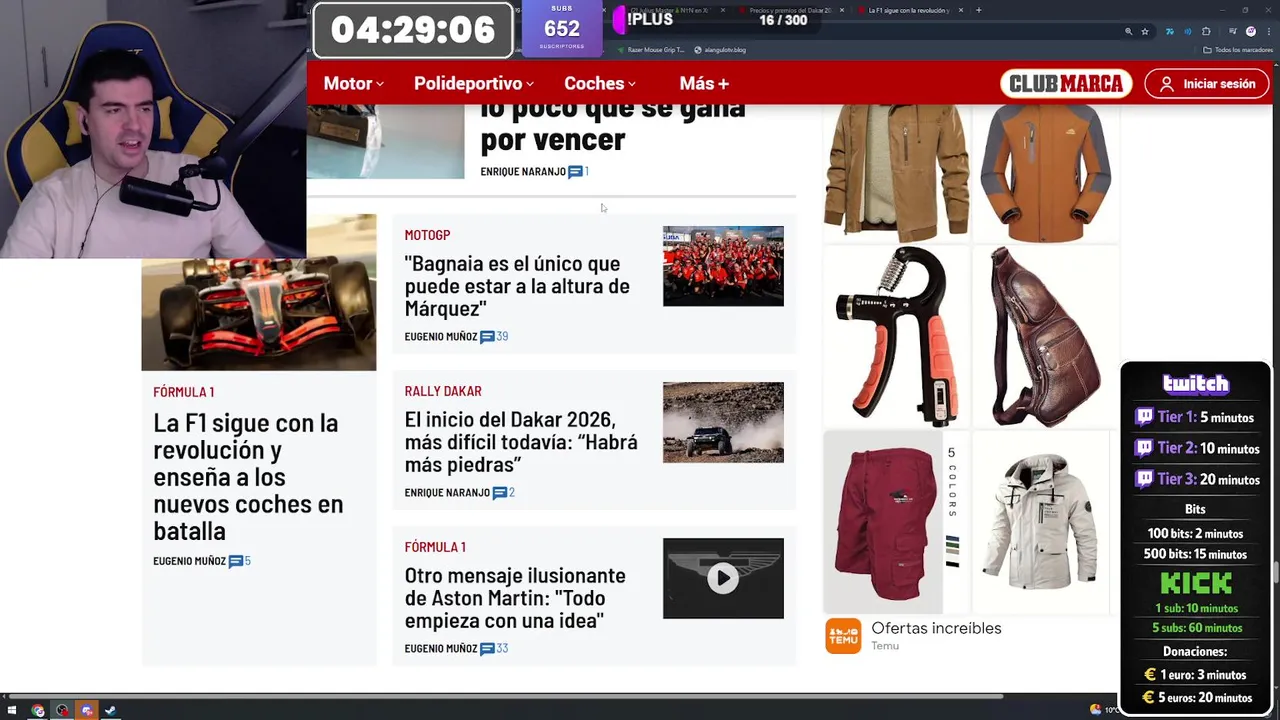Screen dimensions: 1280x720
Task: Play the Aston Martin video thumbnail
Action: pos(723,578)
